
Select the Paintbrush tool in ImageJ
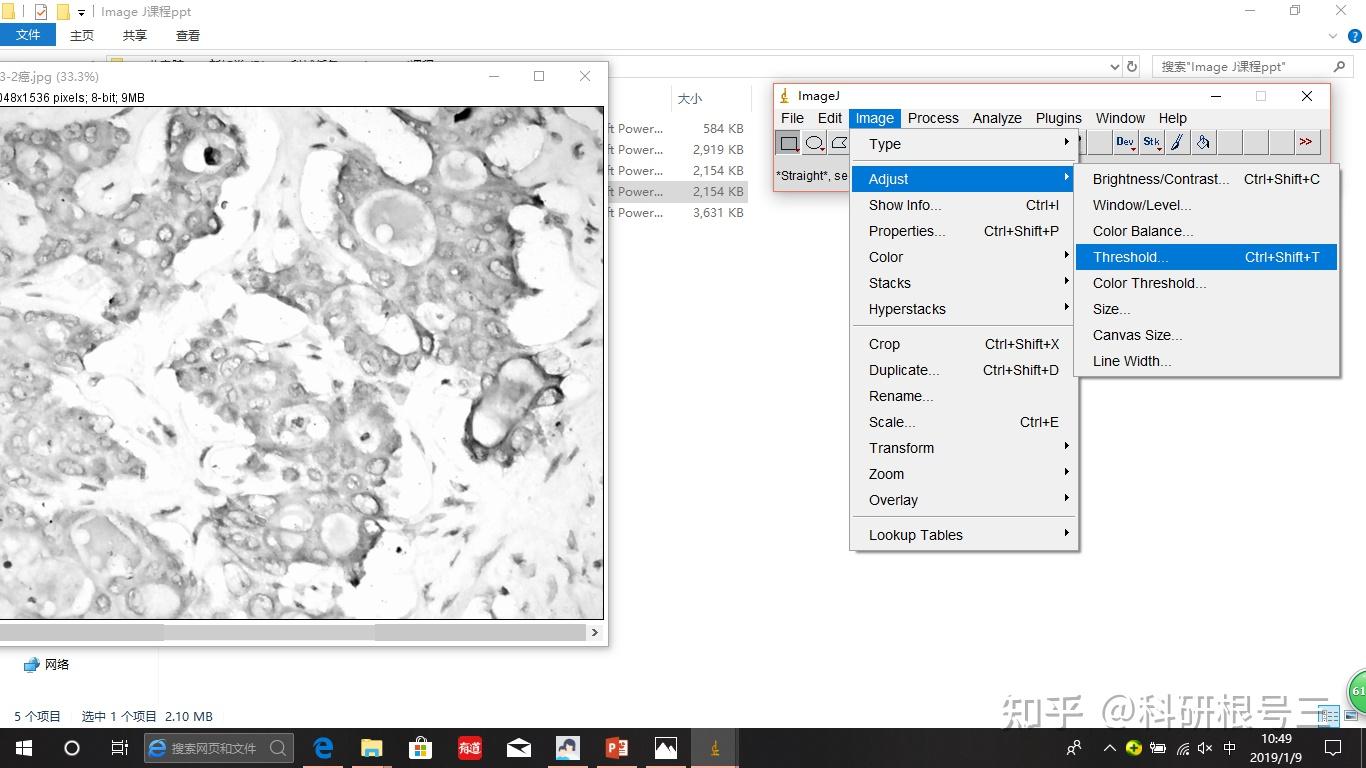coord(1177,143)
